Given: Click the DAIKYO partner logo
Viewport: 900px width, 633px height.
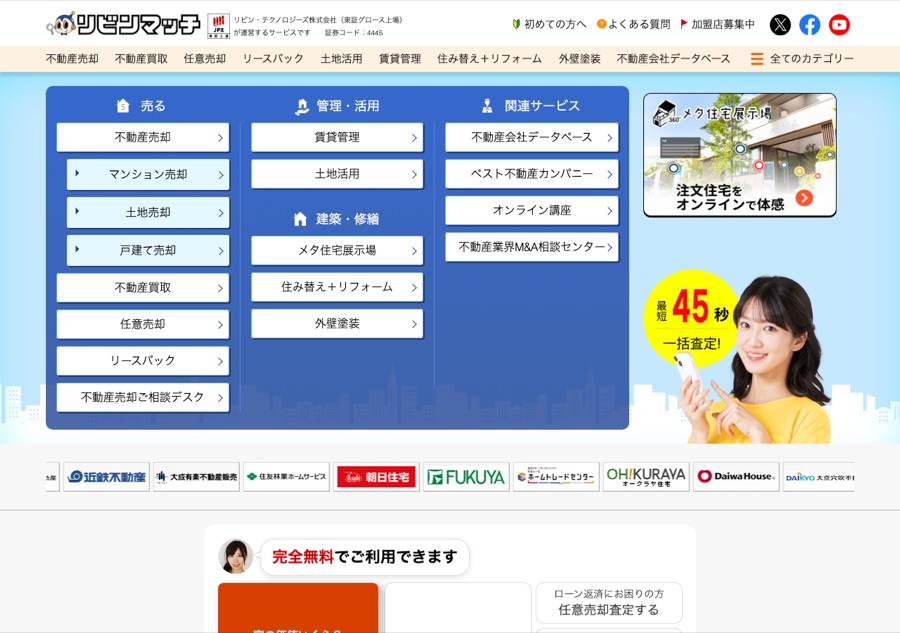Looking at the screenshot, I should (x=819, y=477).
